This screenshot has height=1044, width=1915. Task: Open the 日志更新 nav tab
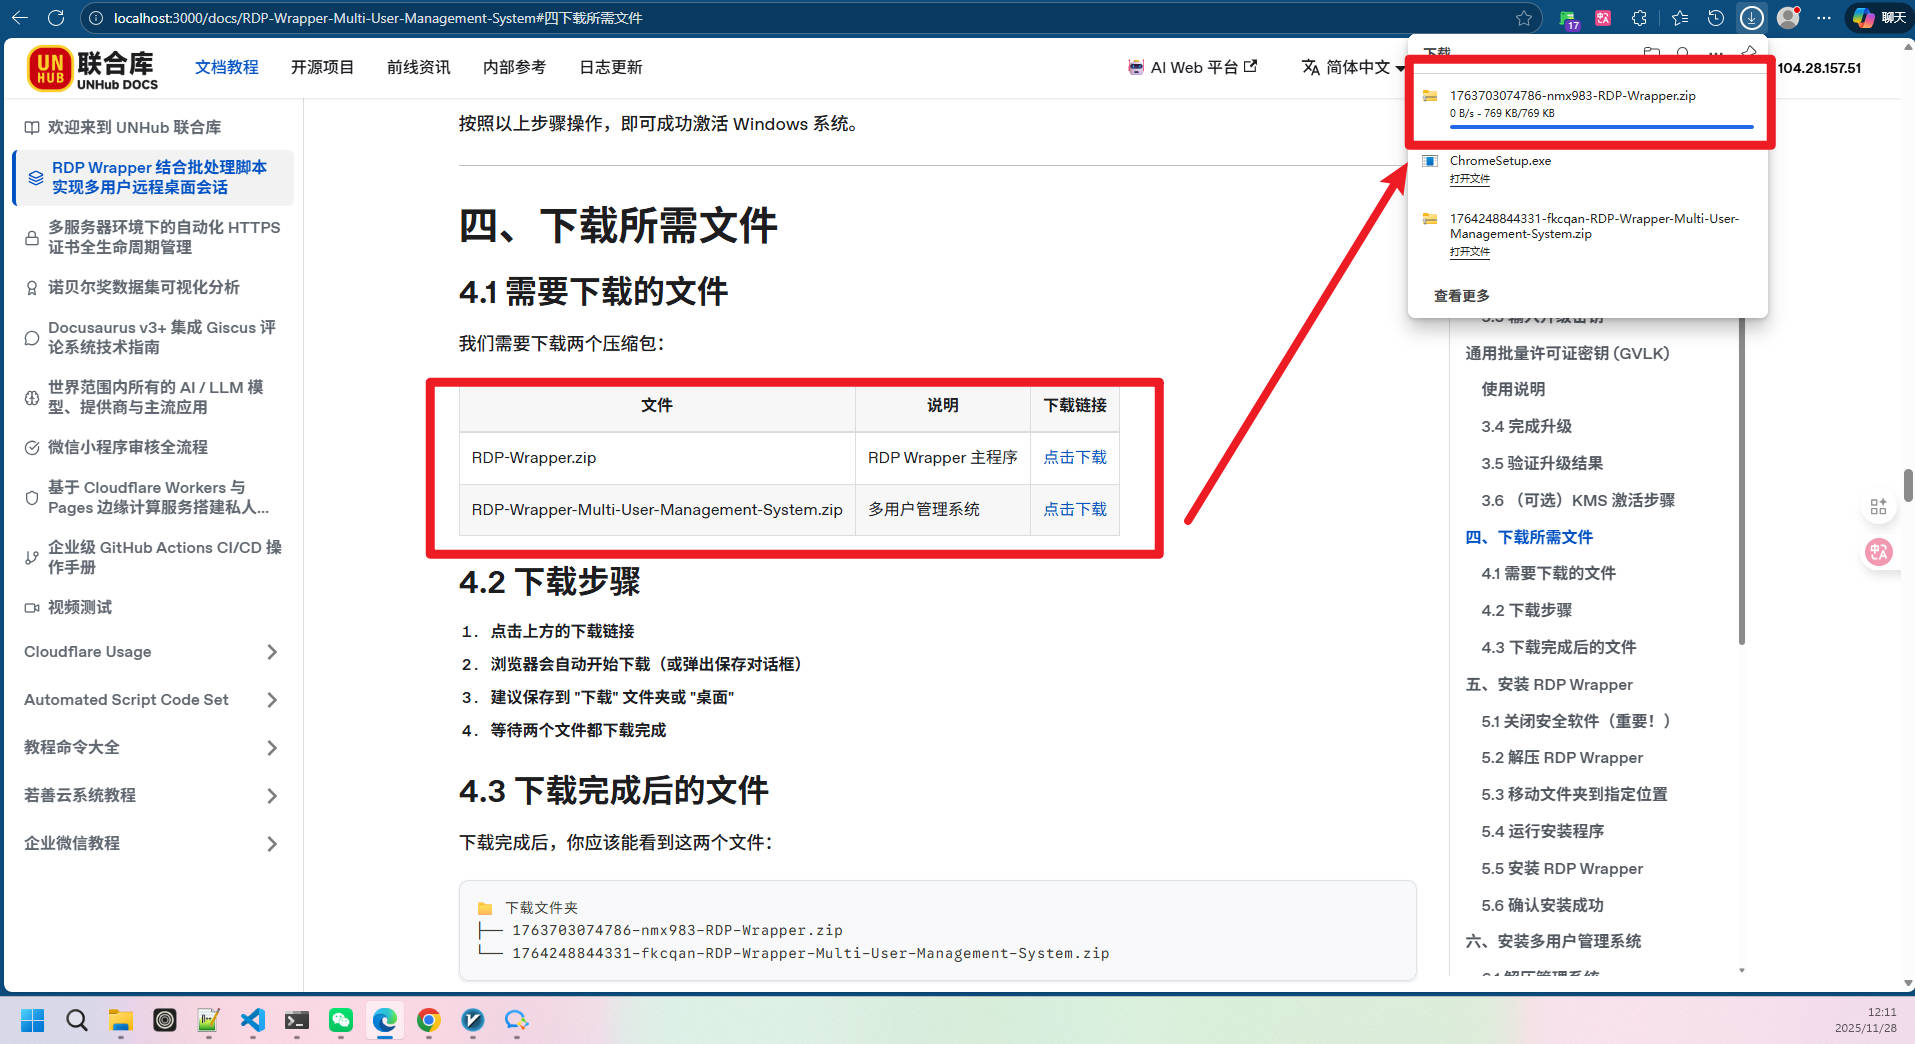(610, 67)
